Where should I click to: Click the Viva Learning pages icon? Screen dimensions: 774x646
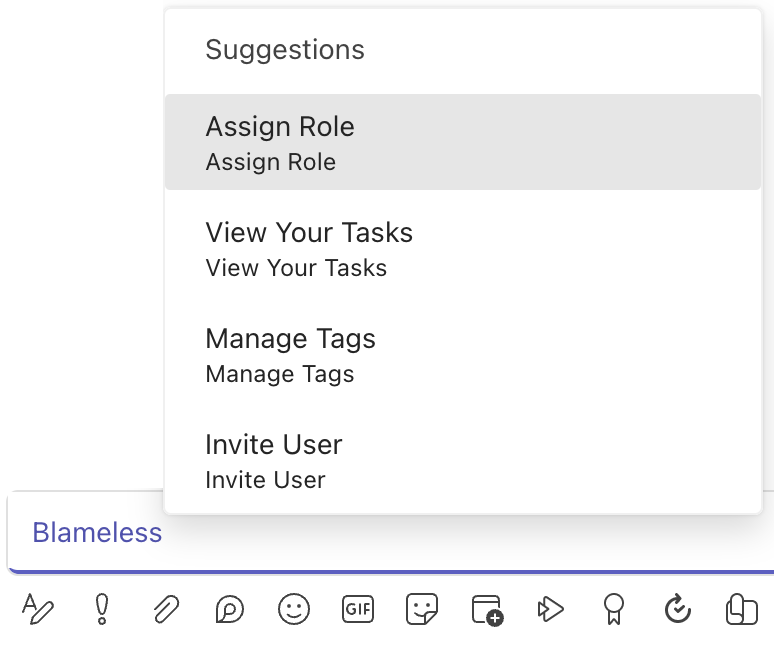click(x=741, y=609)
